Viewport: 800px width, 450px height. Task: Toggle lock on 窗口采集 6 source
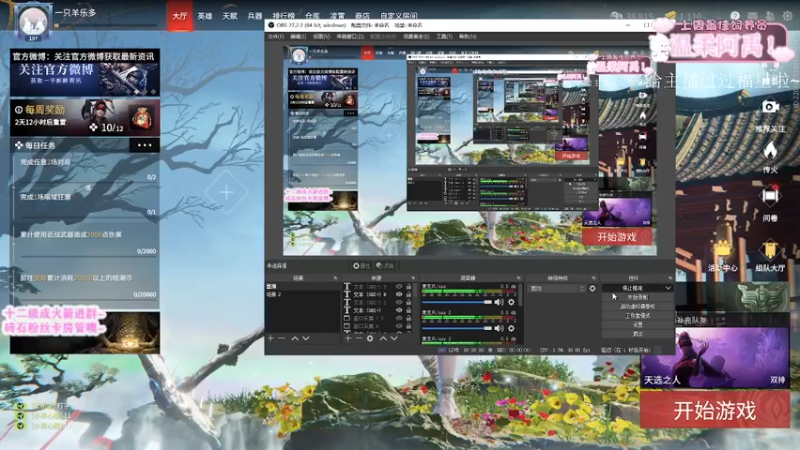409,326
